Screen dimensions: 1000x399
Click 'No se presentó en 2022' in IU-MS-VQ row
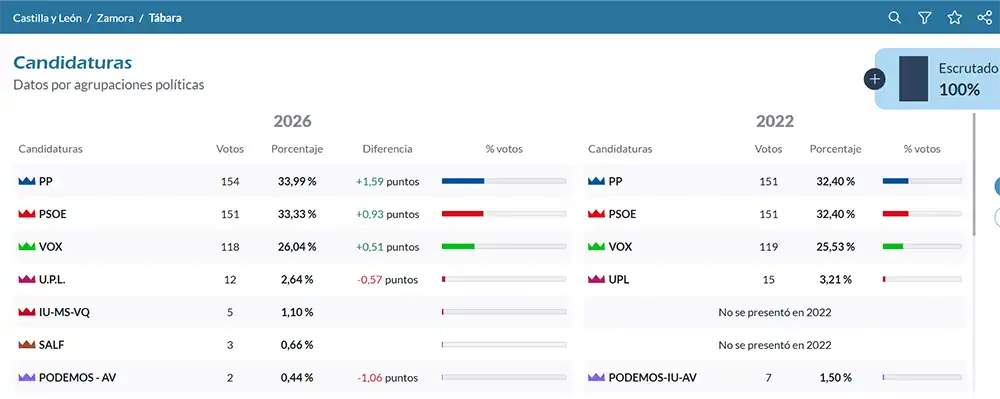[775, 312]
